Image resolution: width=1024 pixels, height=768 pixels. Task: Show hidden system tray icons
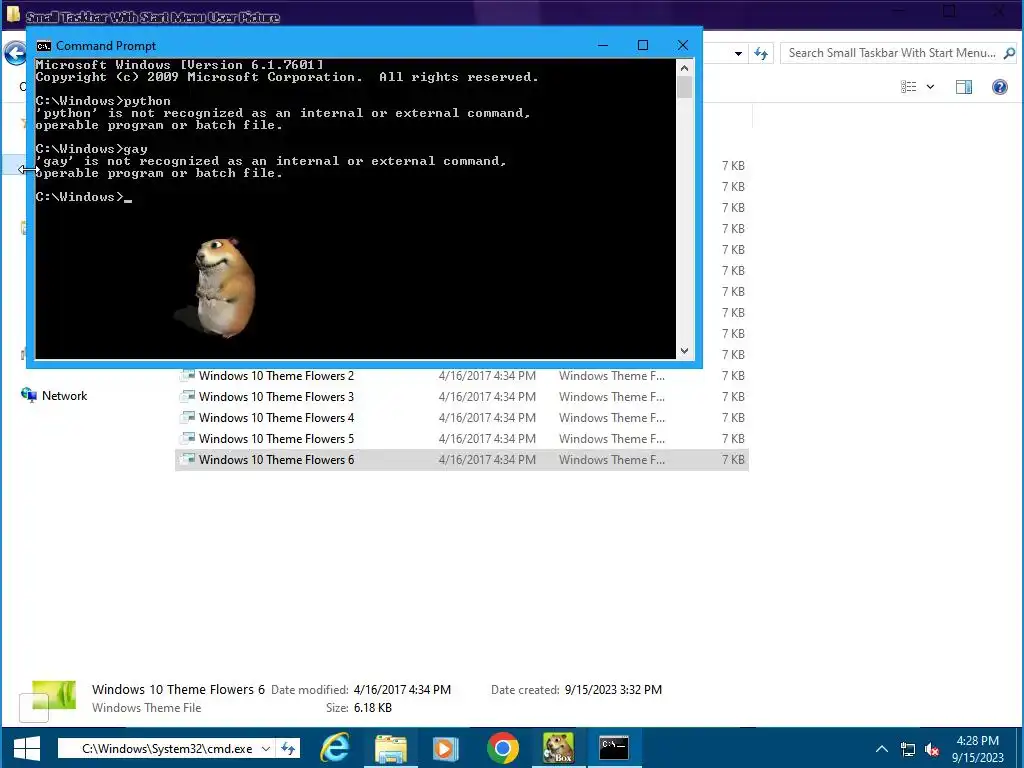click(882, 748)
